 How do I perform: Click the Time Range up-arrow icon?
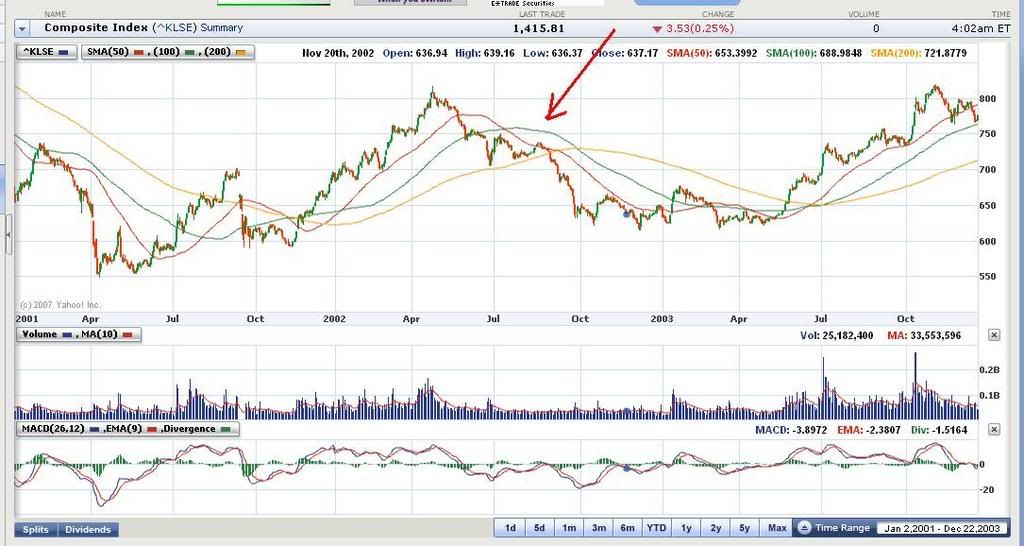click(x=804, y=528)
